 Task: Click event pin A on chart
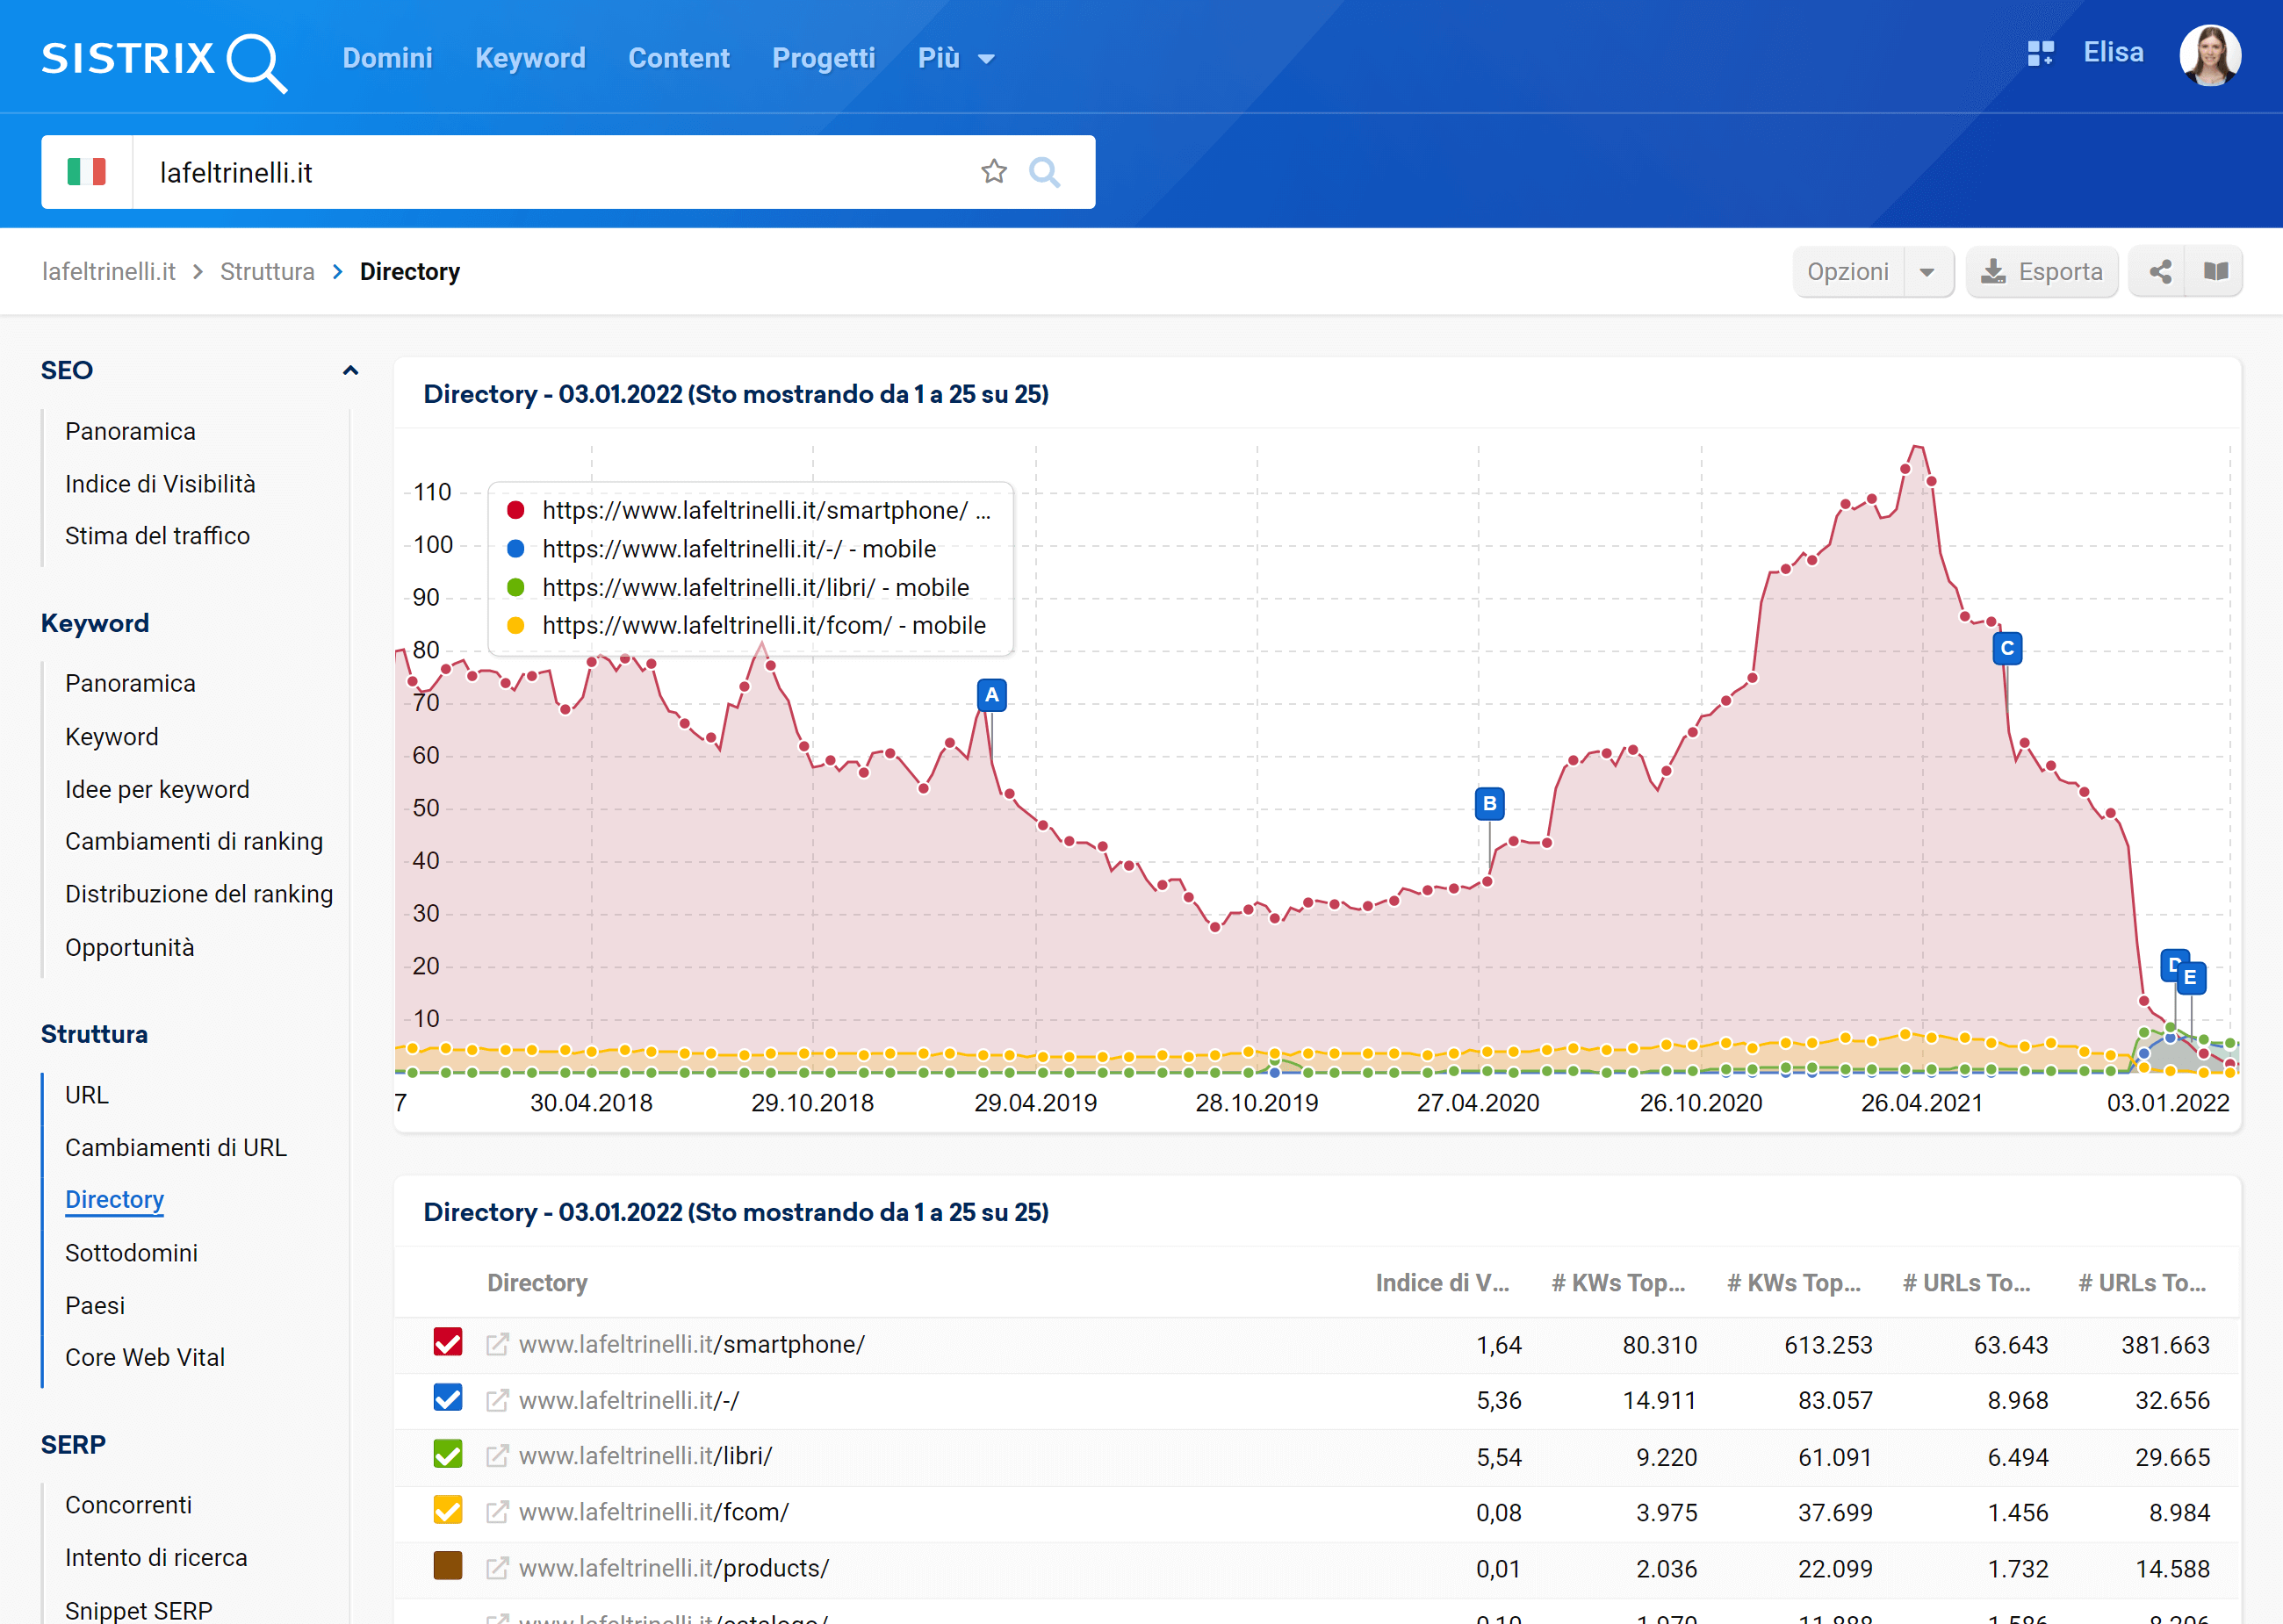click(x=991, y=695)
